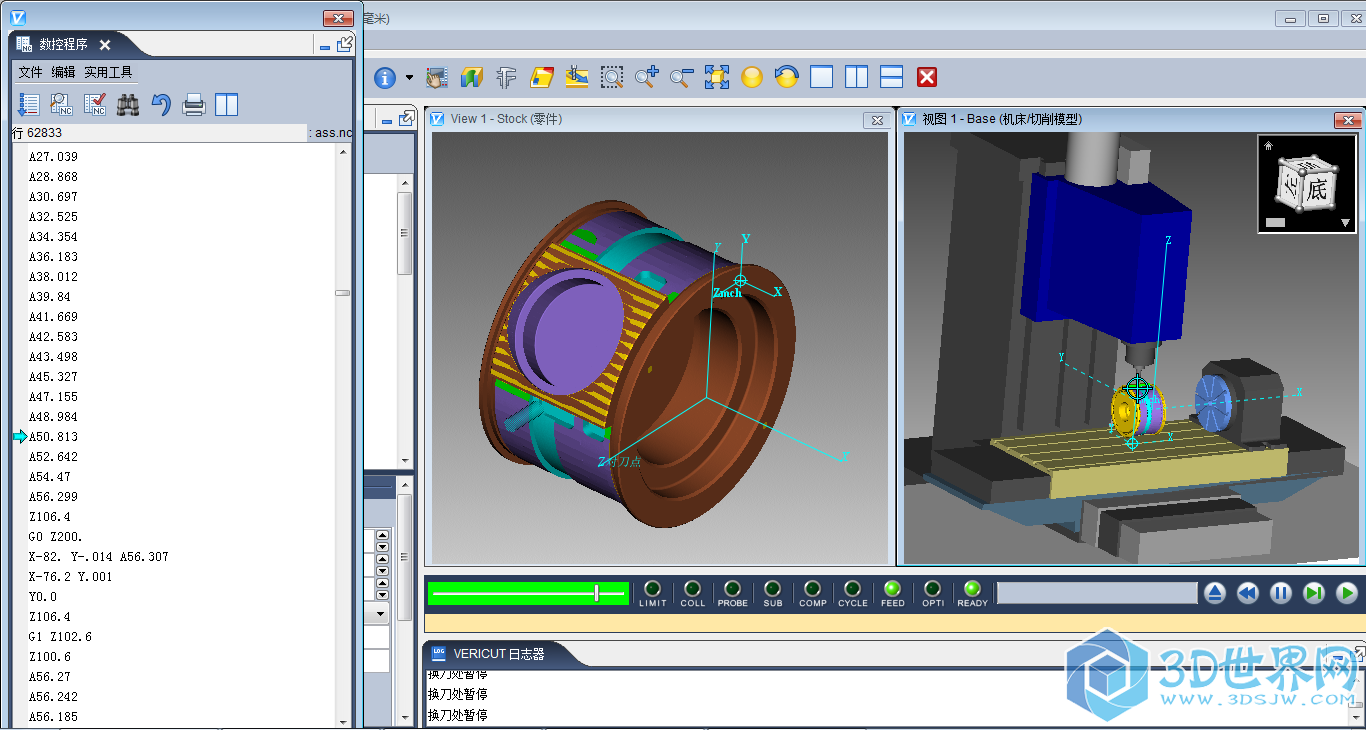The width and height of the screenshot is (1366, 730).
Task: Select NC line A50.813
Action: (53, 437)
